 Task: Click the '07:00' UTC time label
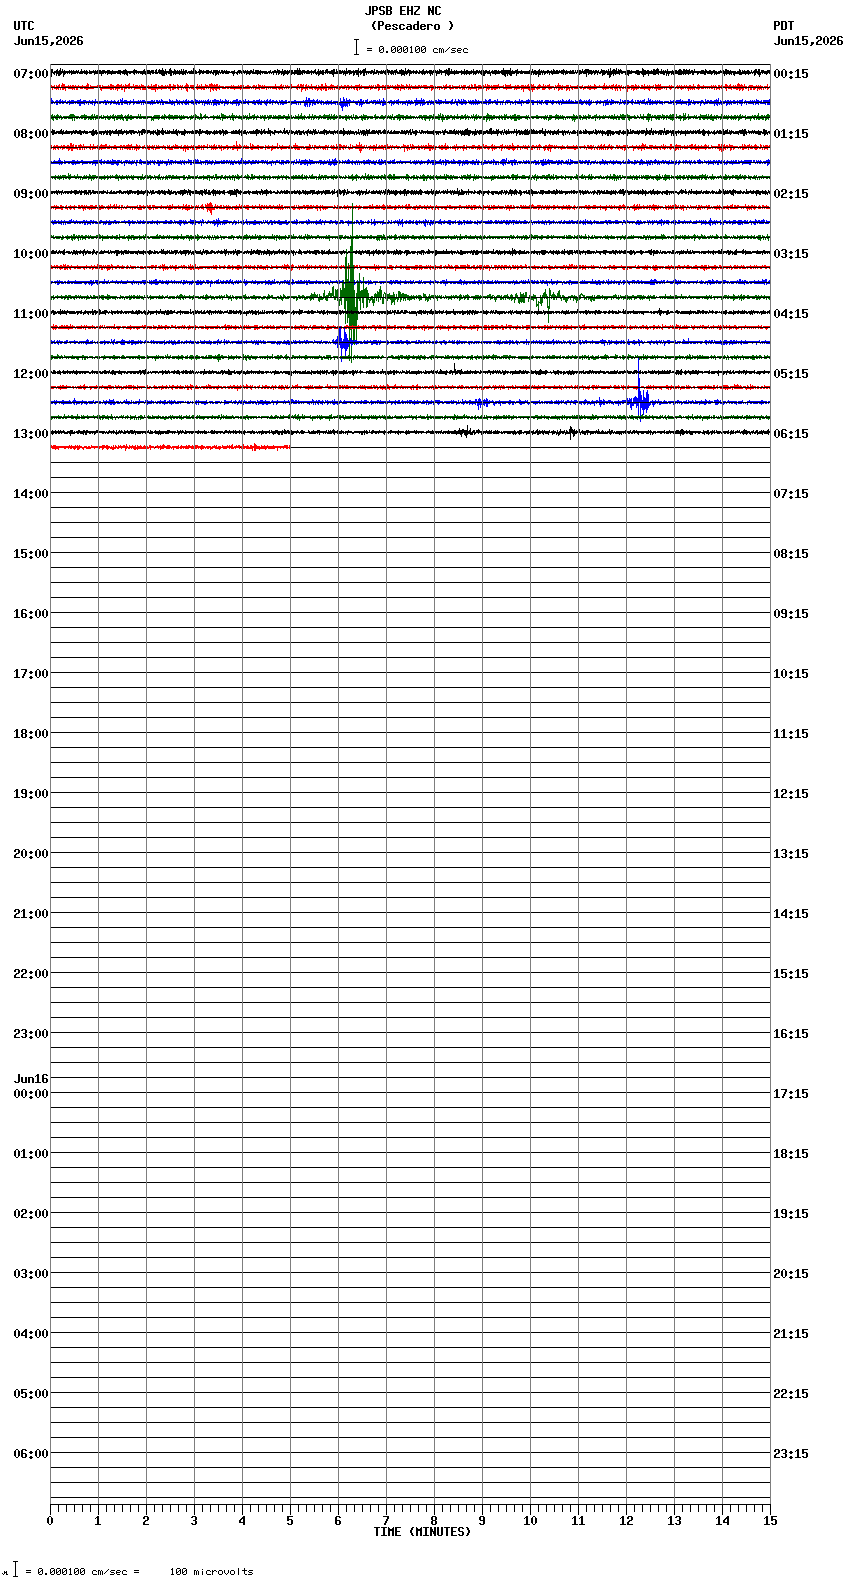tap(31, 74)
